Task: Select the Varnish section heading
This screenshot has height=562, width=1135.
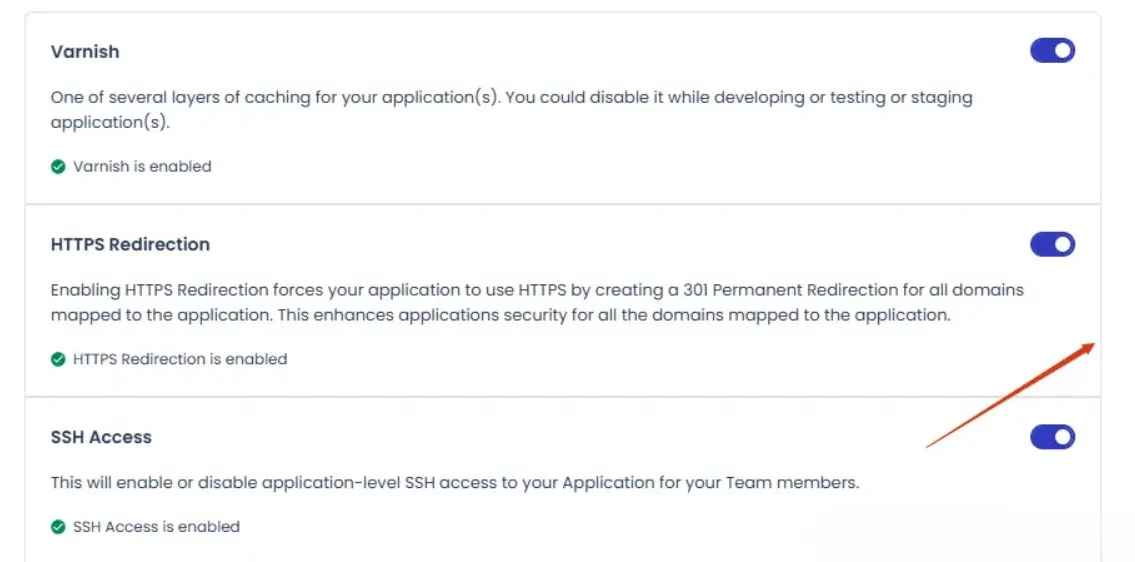Action: (85, 52)
